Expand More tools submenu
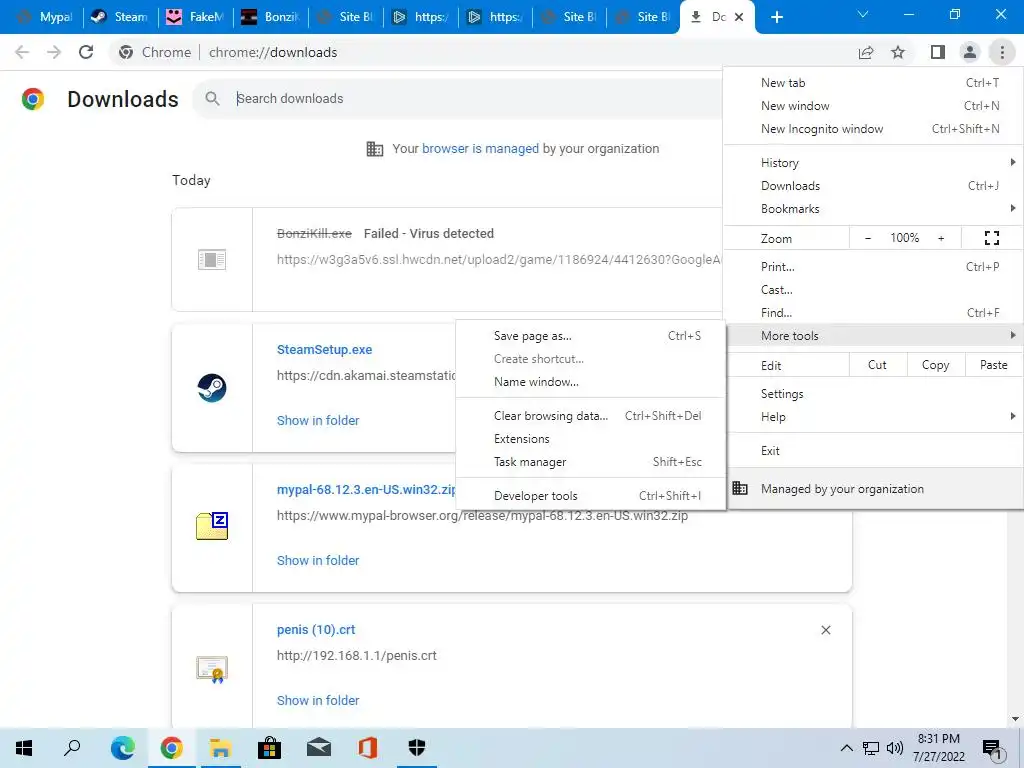The width and height of the screenshot is (1024, 768). click(873, 336)
